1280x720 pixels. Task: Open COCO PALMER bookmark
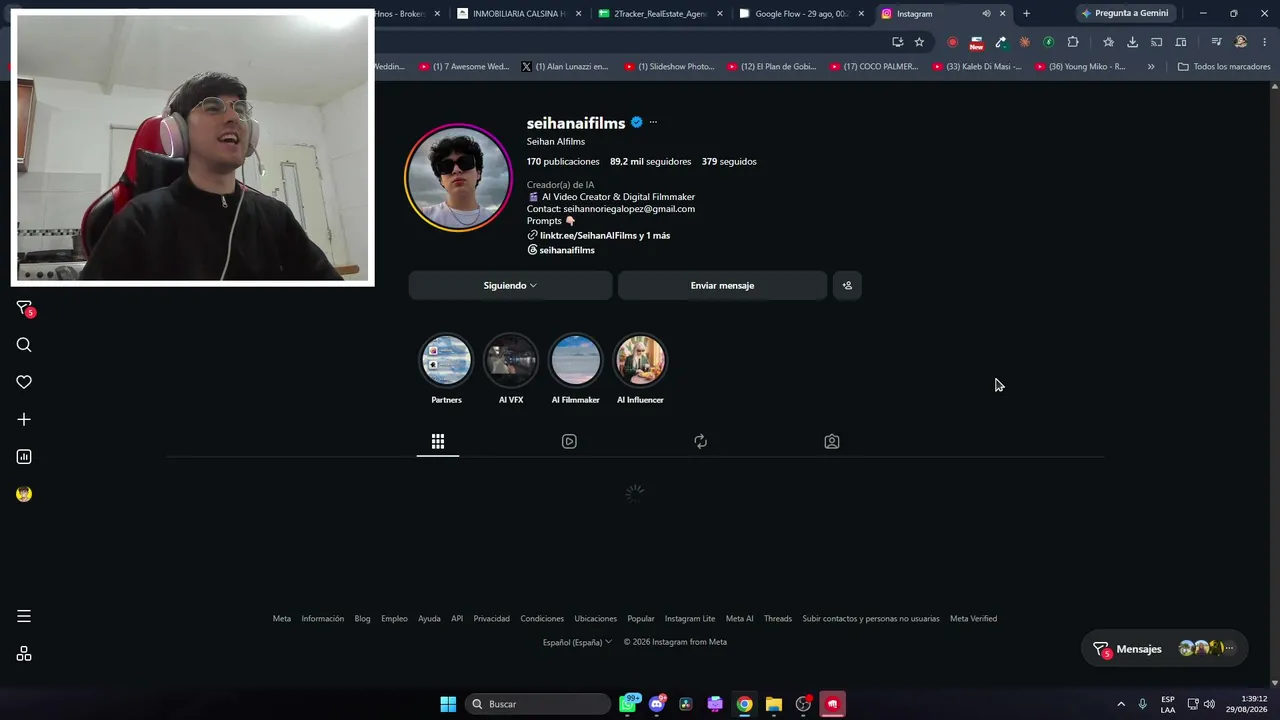[x=873, y=67]
